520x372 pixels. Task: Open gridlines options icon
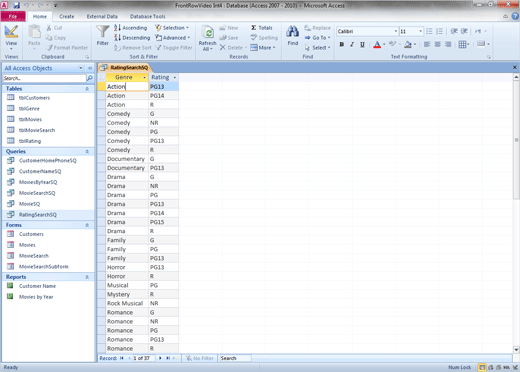[464, 44]
